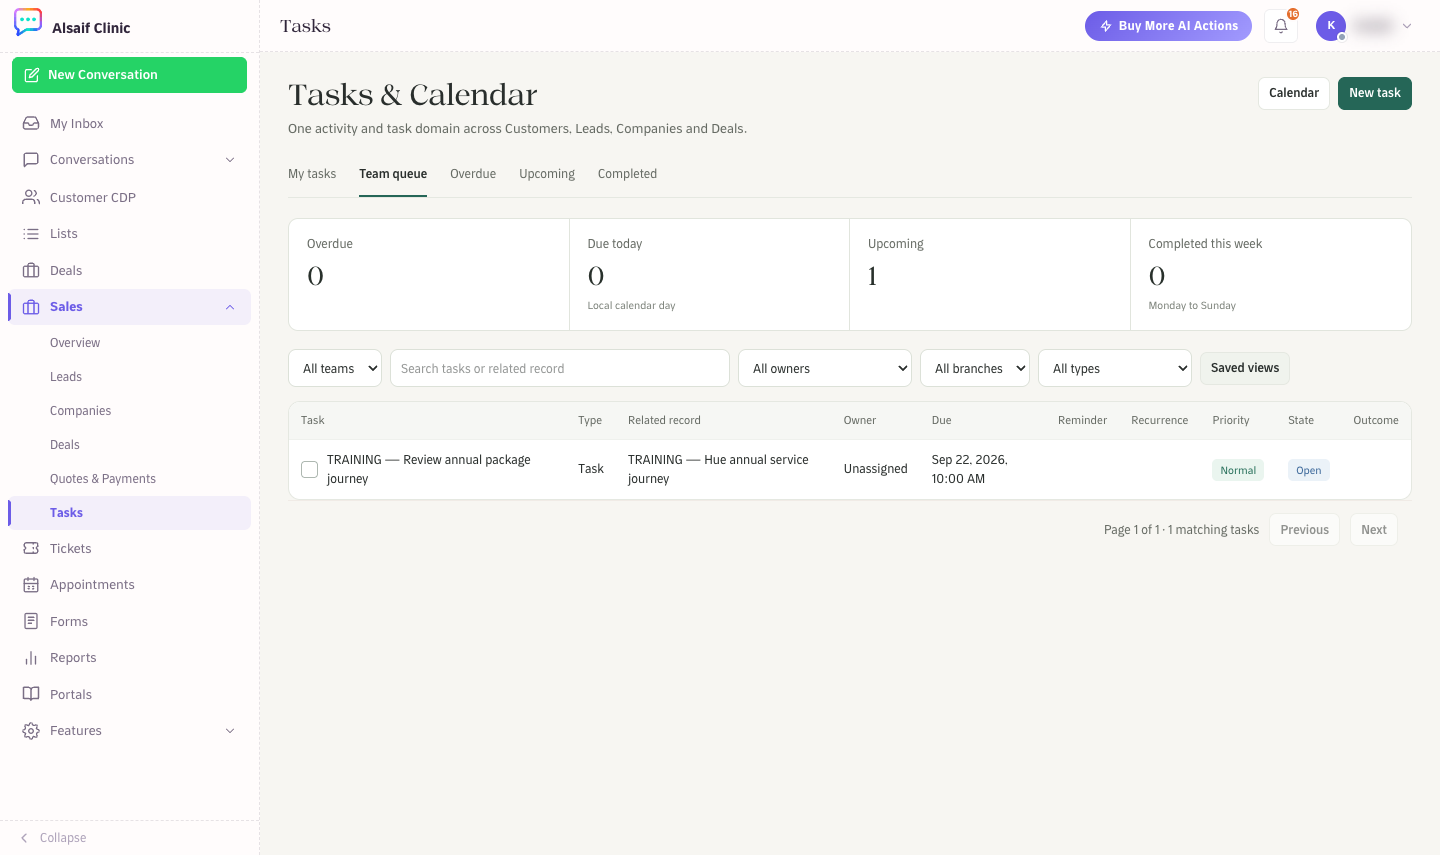Open Saved views button
Image resolution: width=1440 pixels, height=855 pixels.
[1245, 368]
